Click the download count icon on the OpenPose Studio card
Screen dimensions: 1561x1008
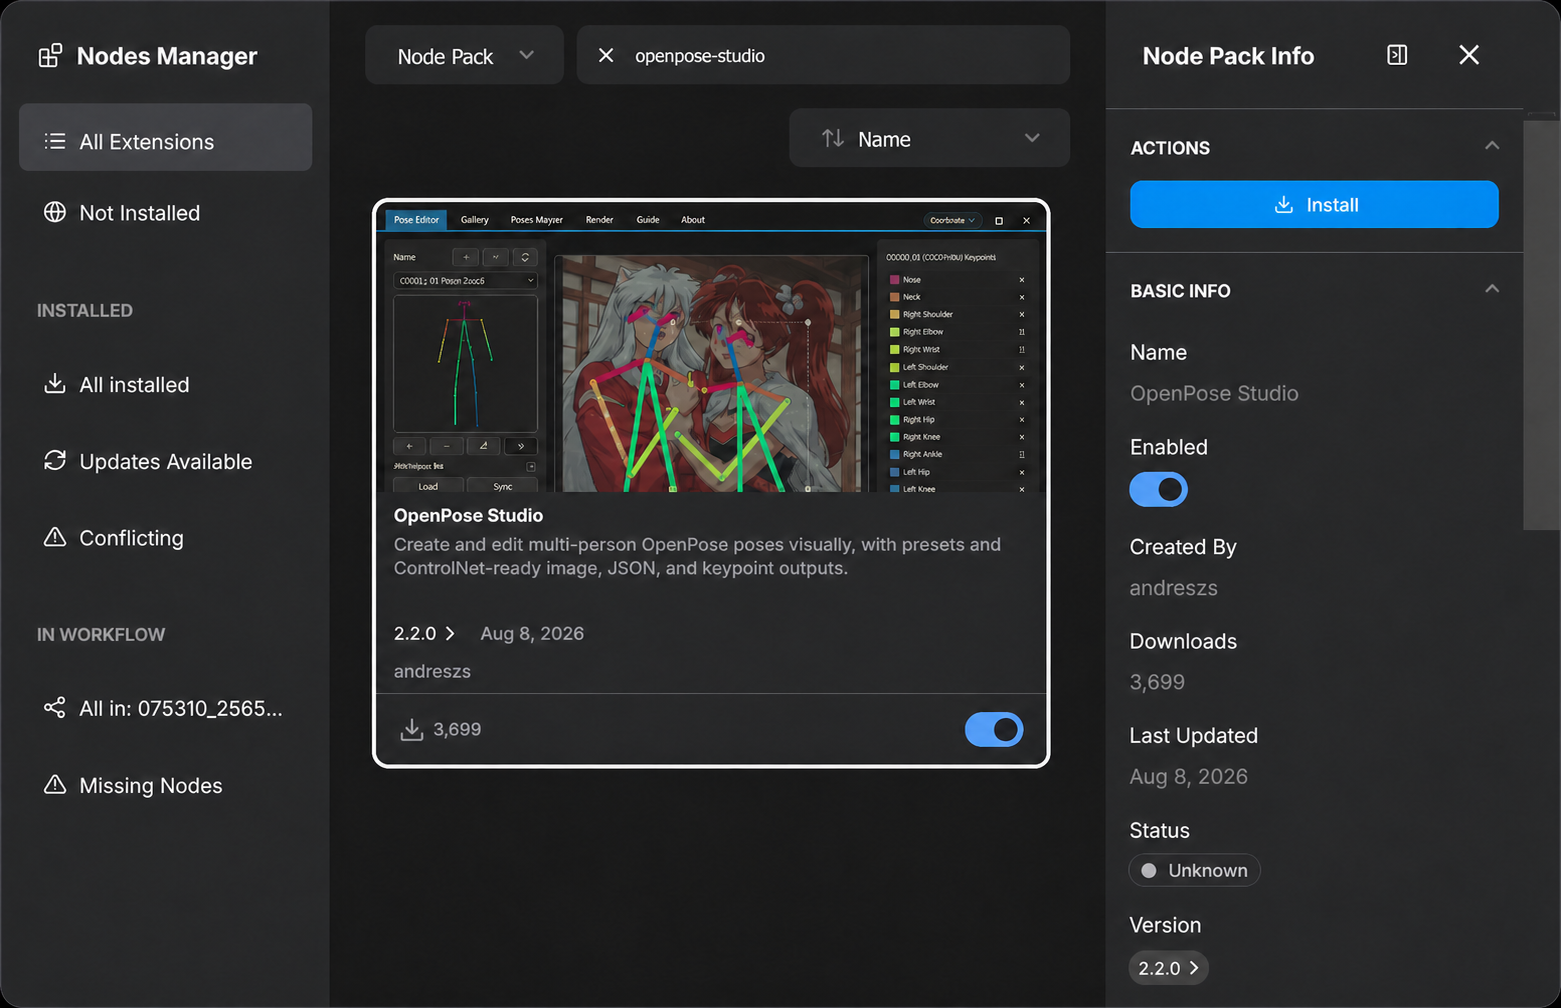point(411,730)
